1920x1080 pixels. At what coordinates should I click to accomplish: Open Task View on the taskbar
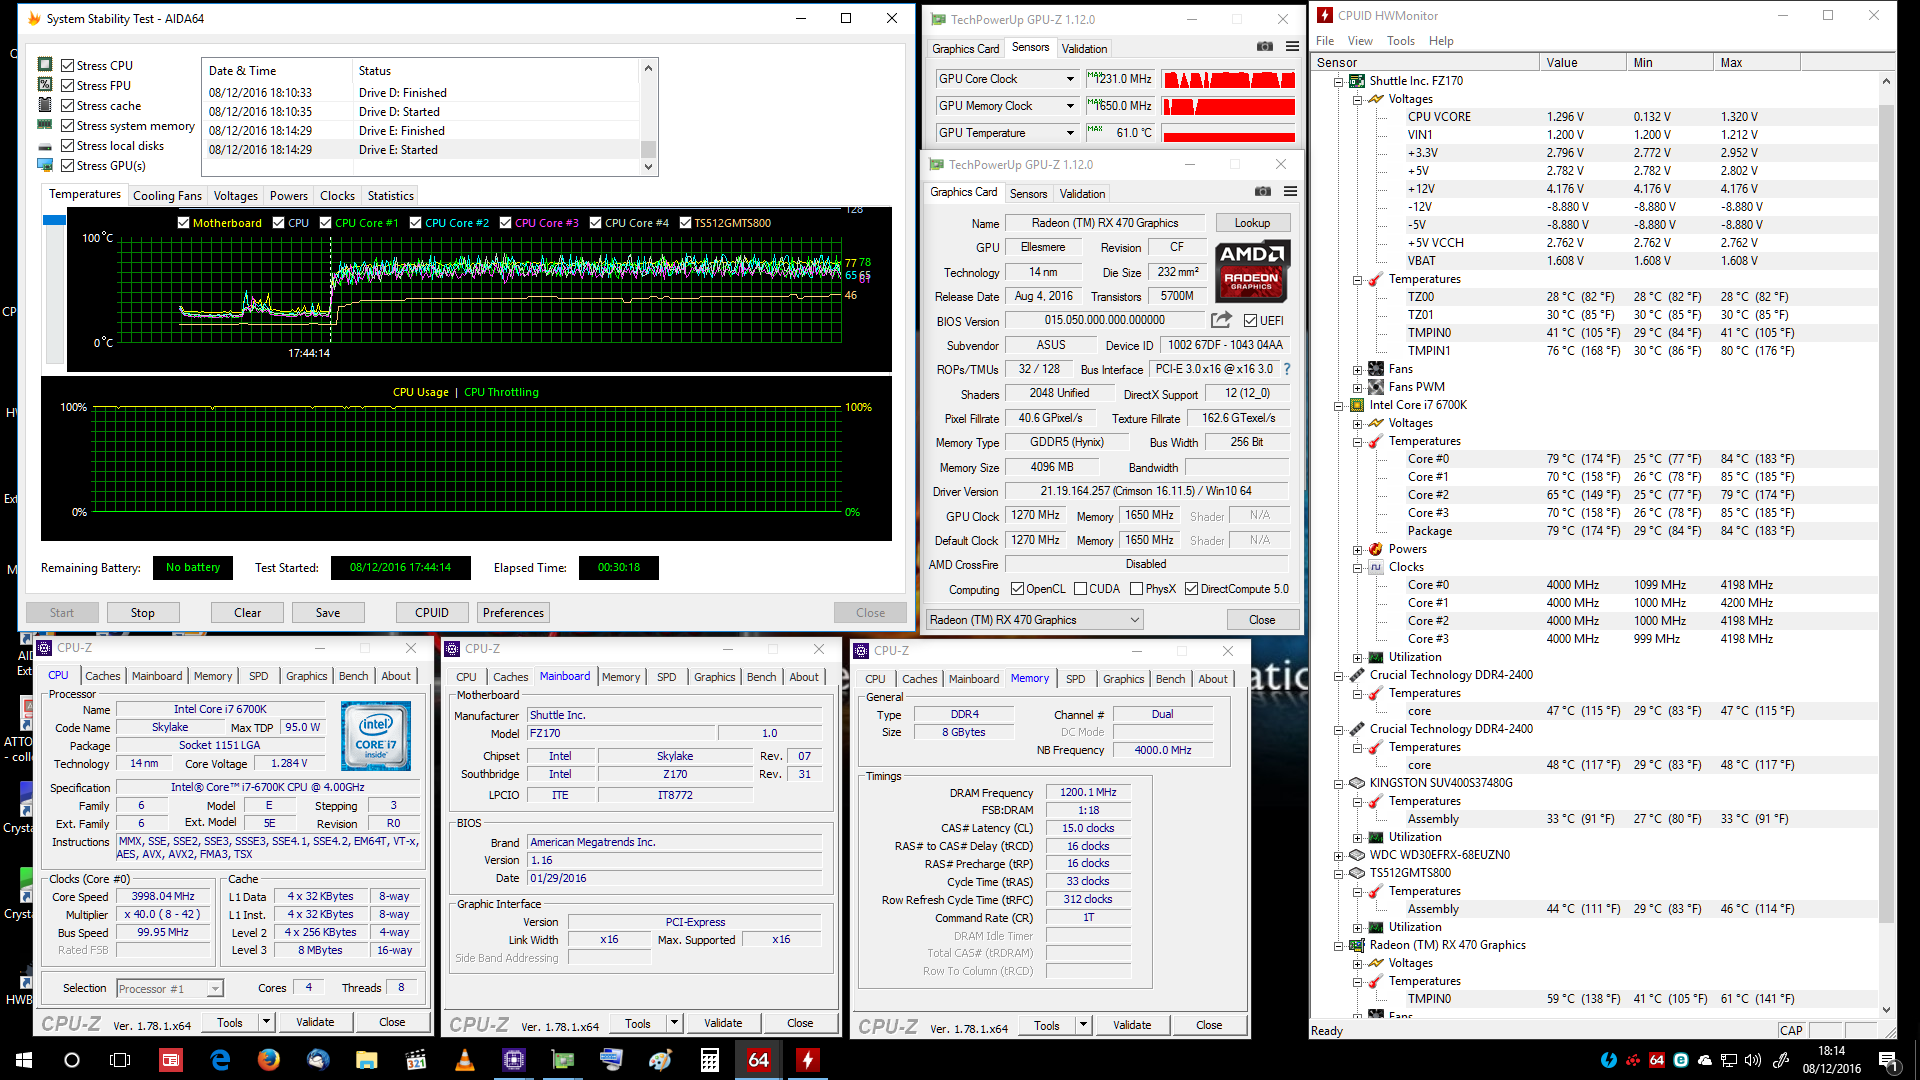(x=120, y=1060)
